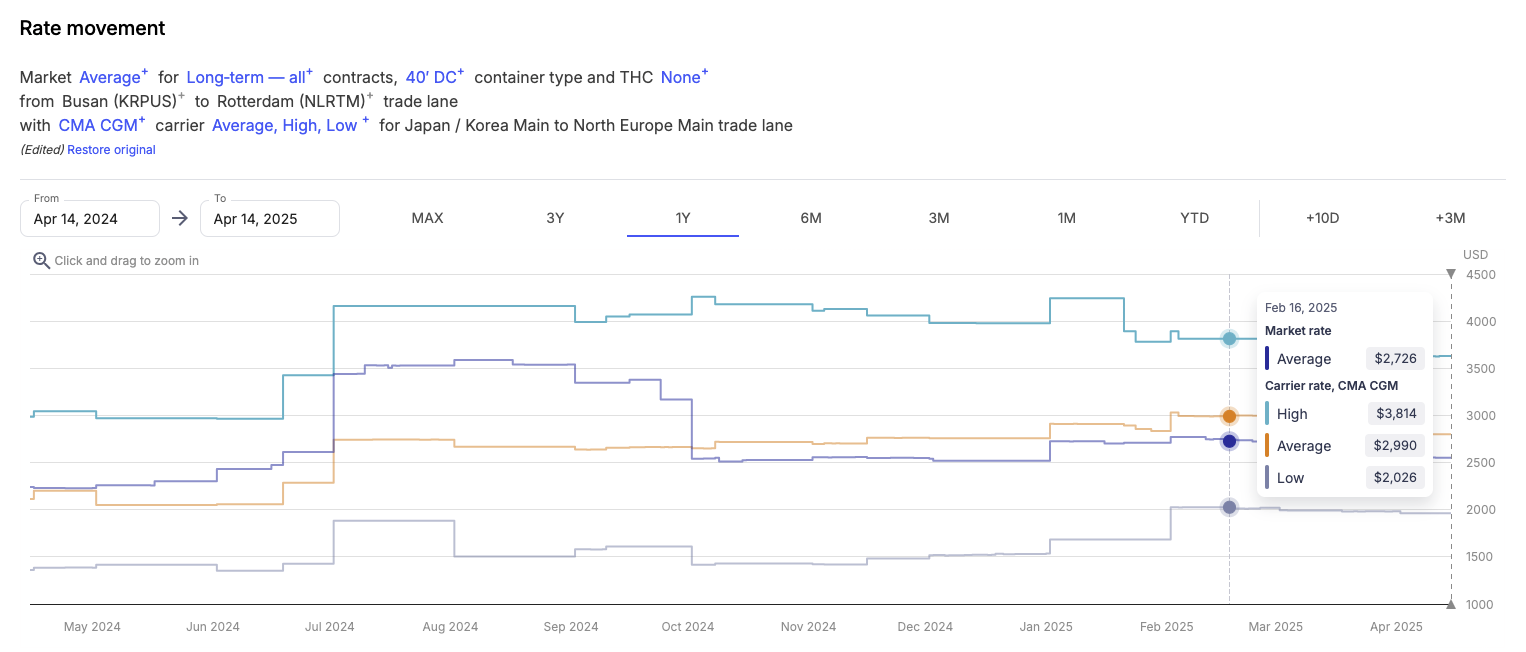Click the Restore original link
Screen dimensions: 1526x652
pos(111,150)
